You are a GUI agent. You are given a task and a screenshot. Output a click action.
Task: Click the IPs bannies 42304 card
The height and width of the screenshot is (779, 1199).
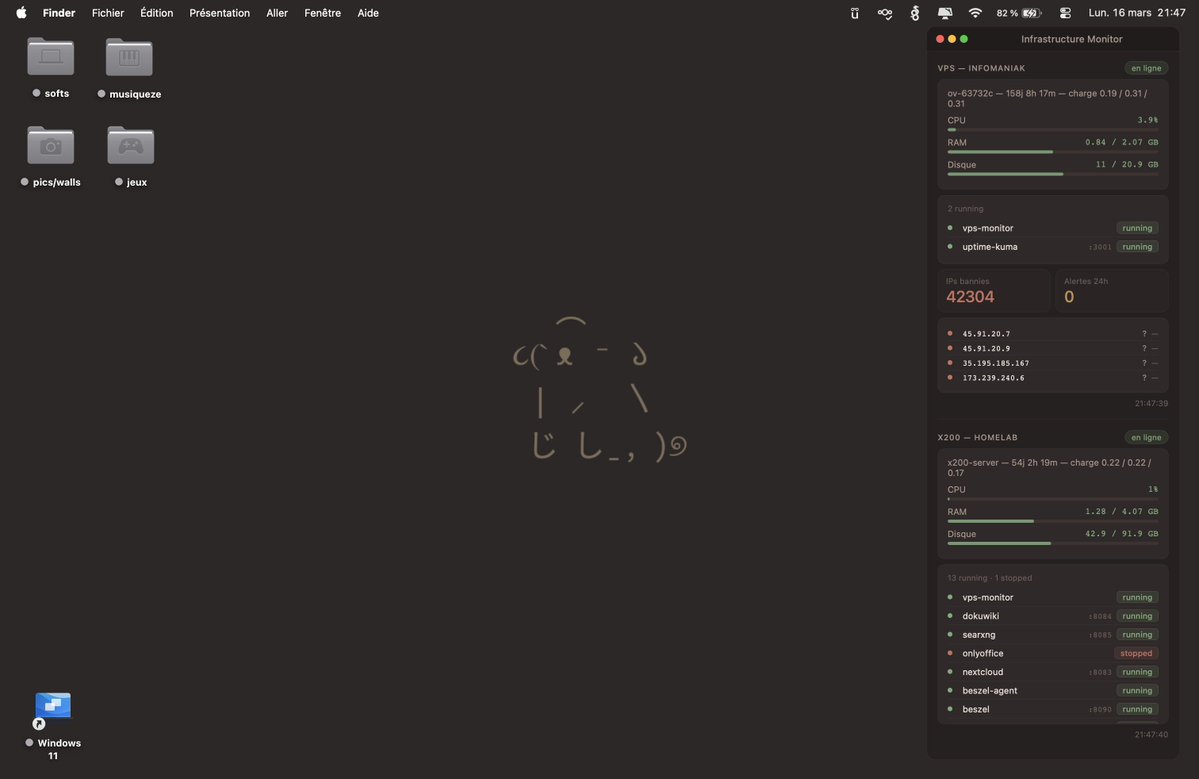point(994,291)
